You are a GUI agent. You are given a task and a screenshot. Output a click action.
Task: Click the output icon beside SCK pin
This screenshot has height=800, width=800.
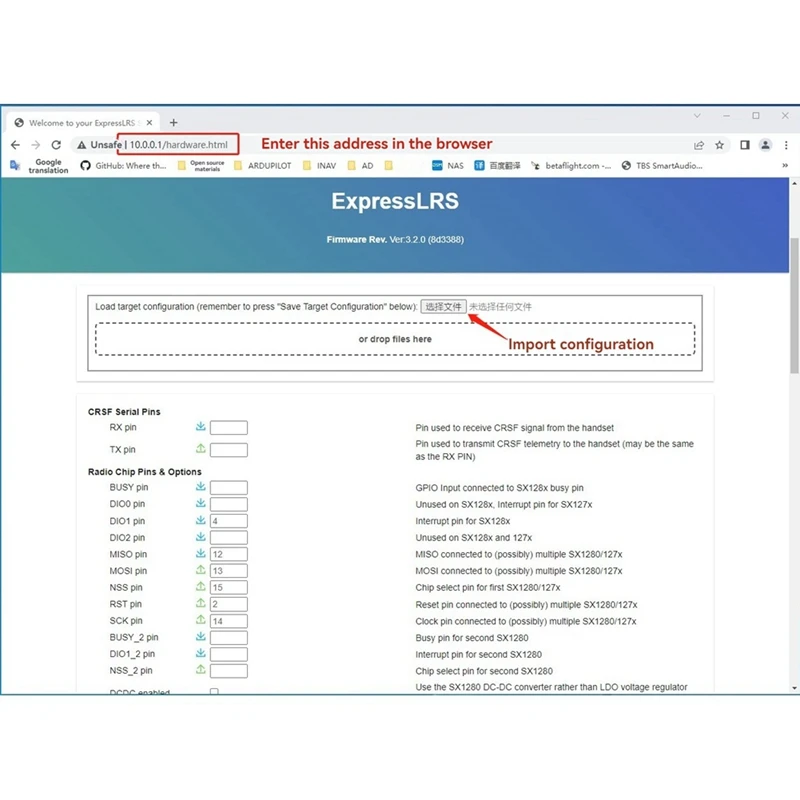click(x=201, y=620)
